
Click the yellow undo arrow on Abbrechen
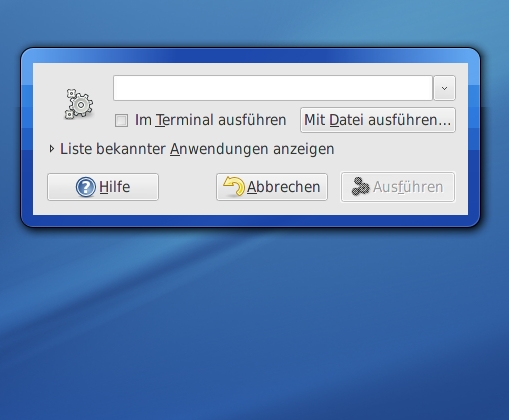pyautogui.click(x=234, y=186)
